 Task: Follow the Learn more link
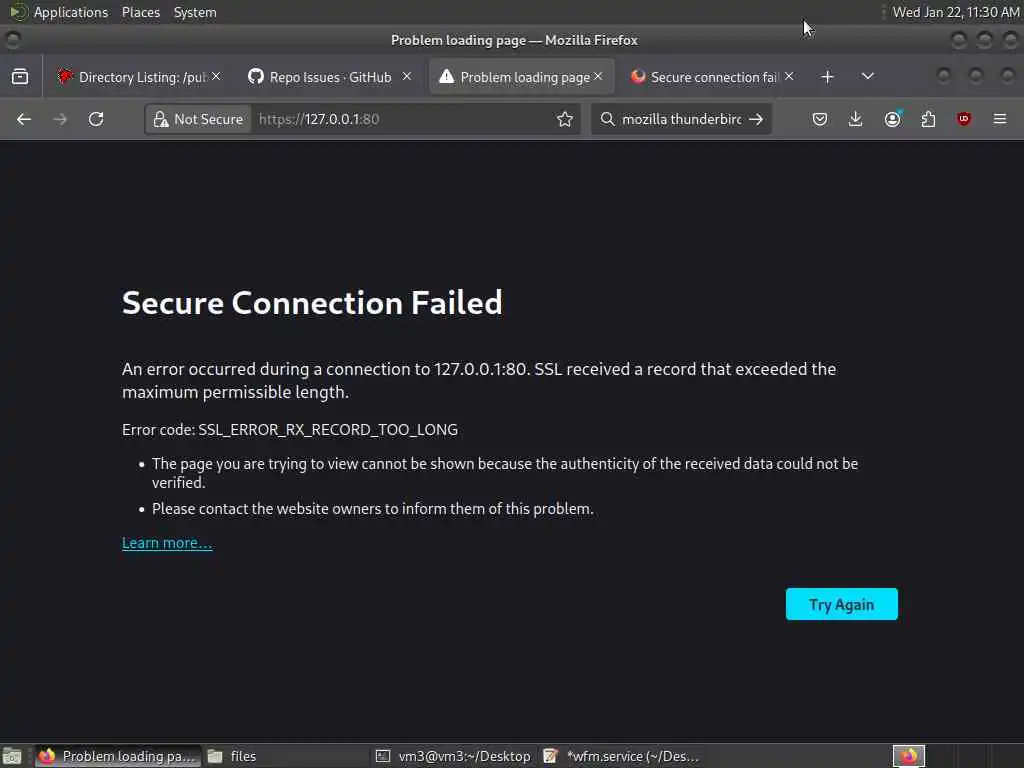click(x=167, y=543)
